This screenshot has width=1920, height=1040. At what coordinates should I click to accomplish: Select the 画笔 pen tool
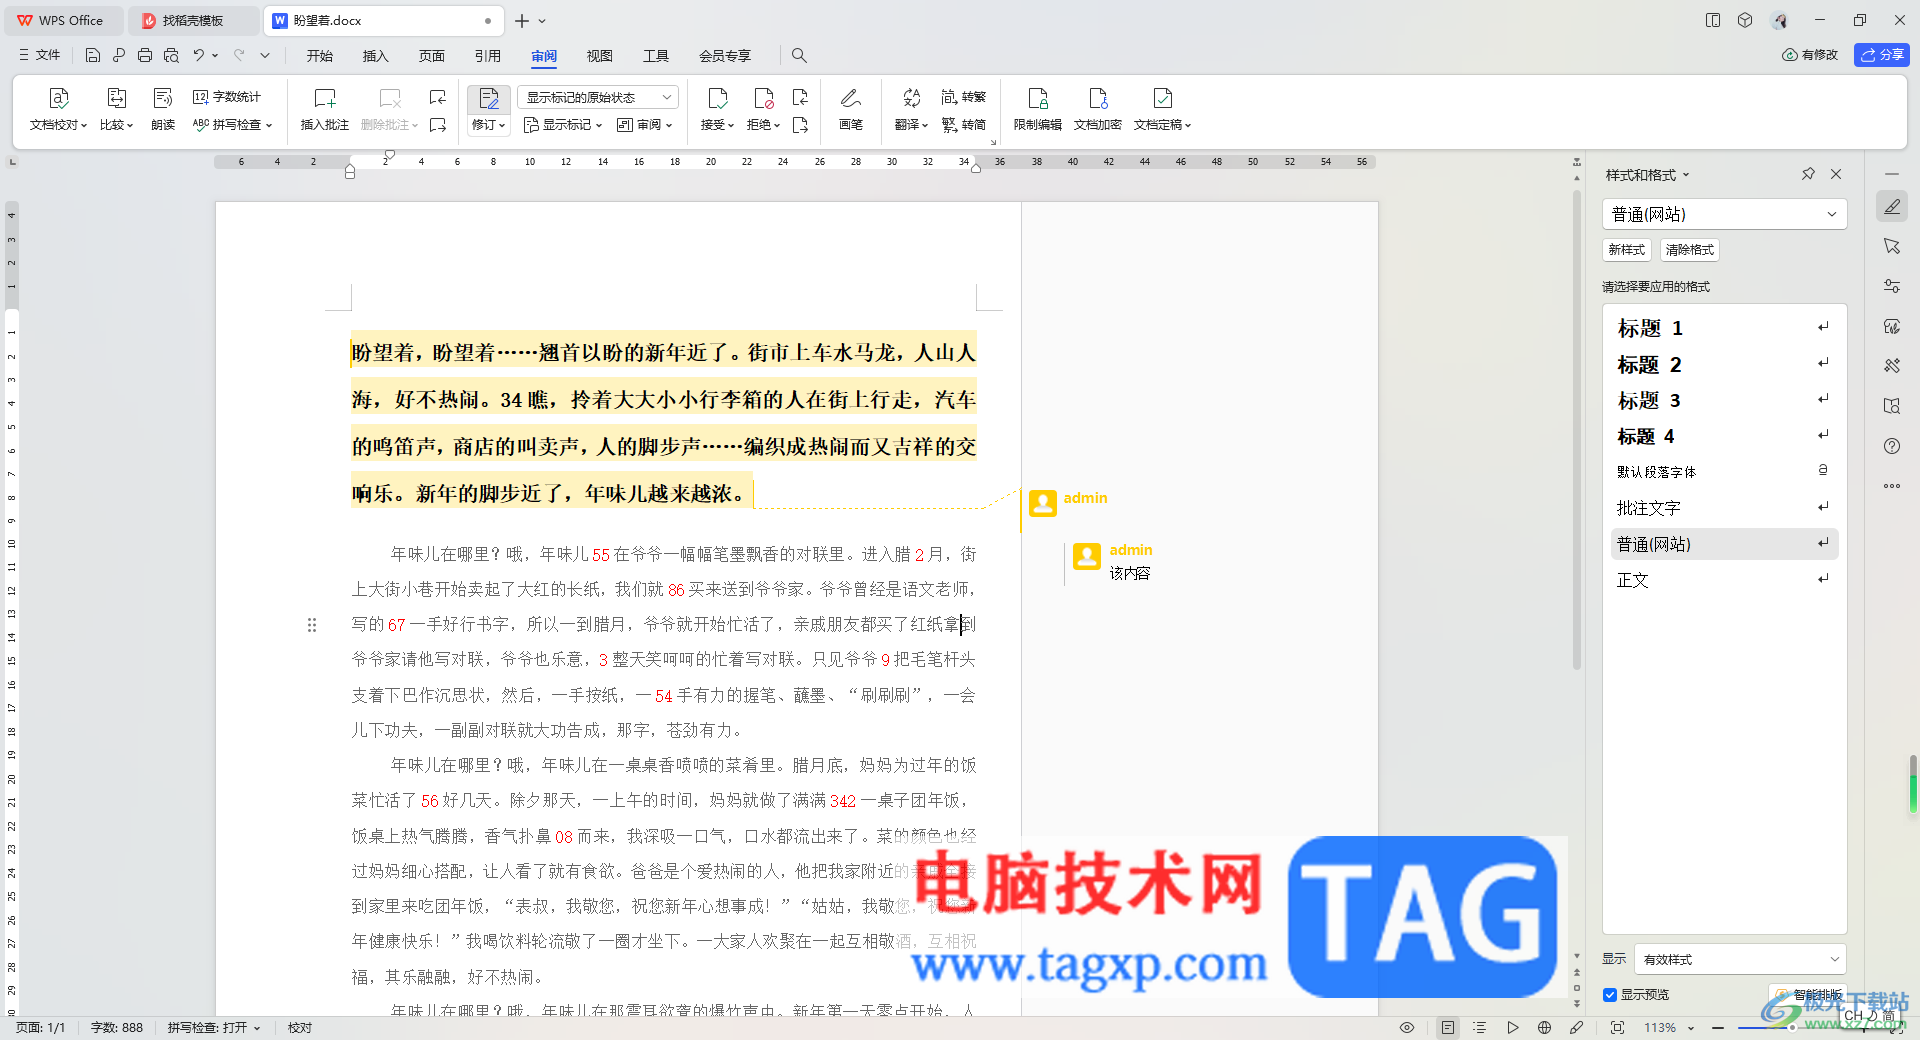click(x=851, y=109)
